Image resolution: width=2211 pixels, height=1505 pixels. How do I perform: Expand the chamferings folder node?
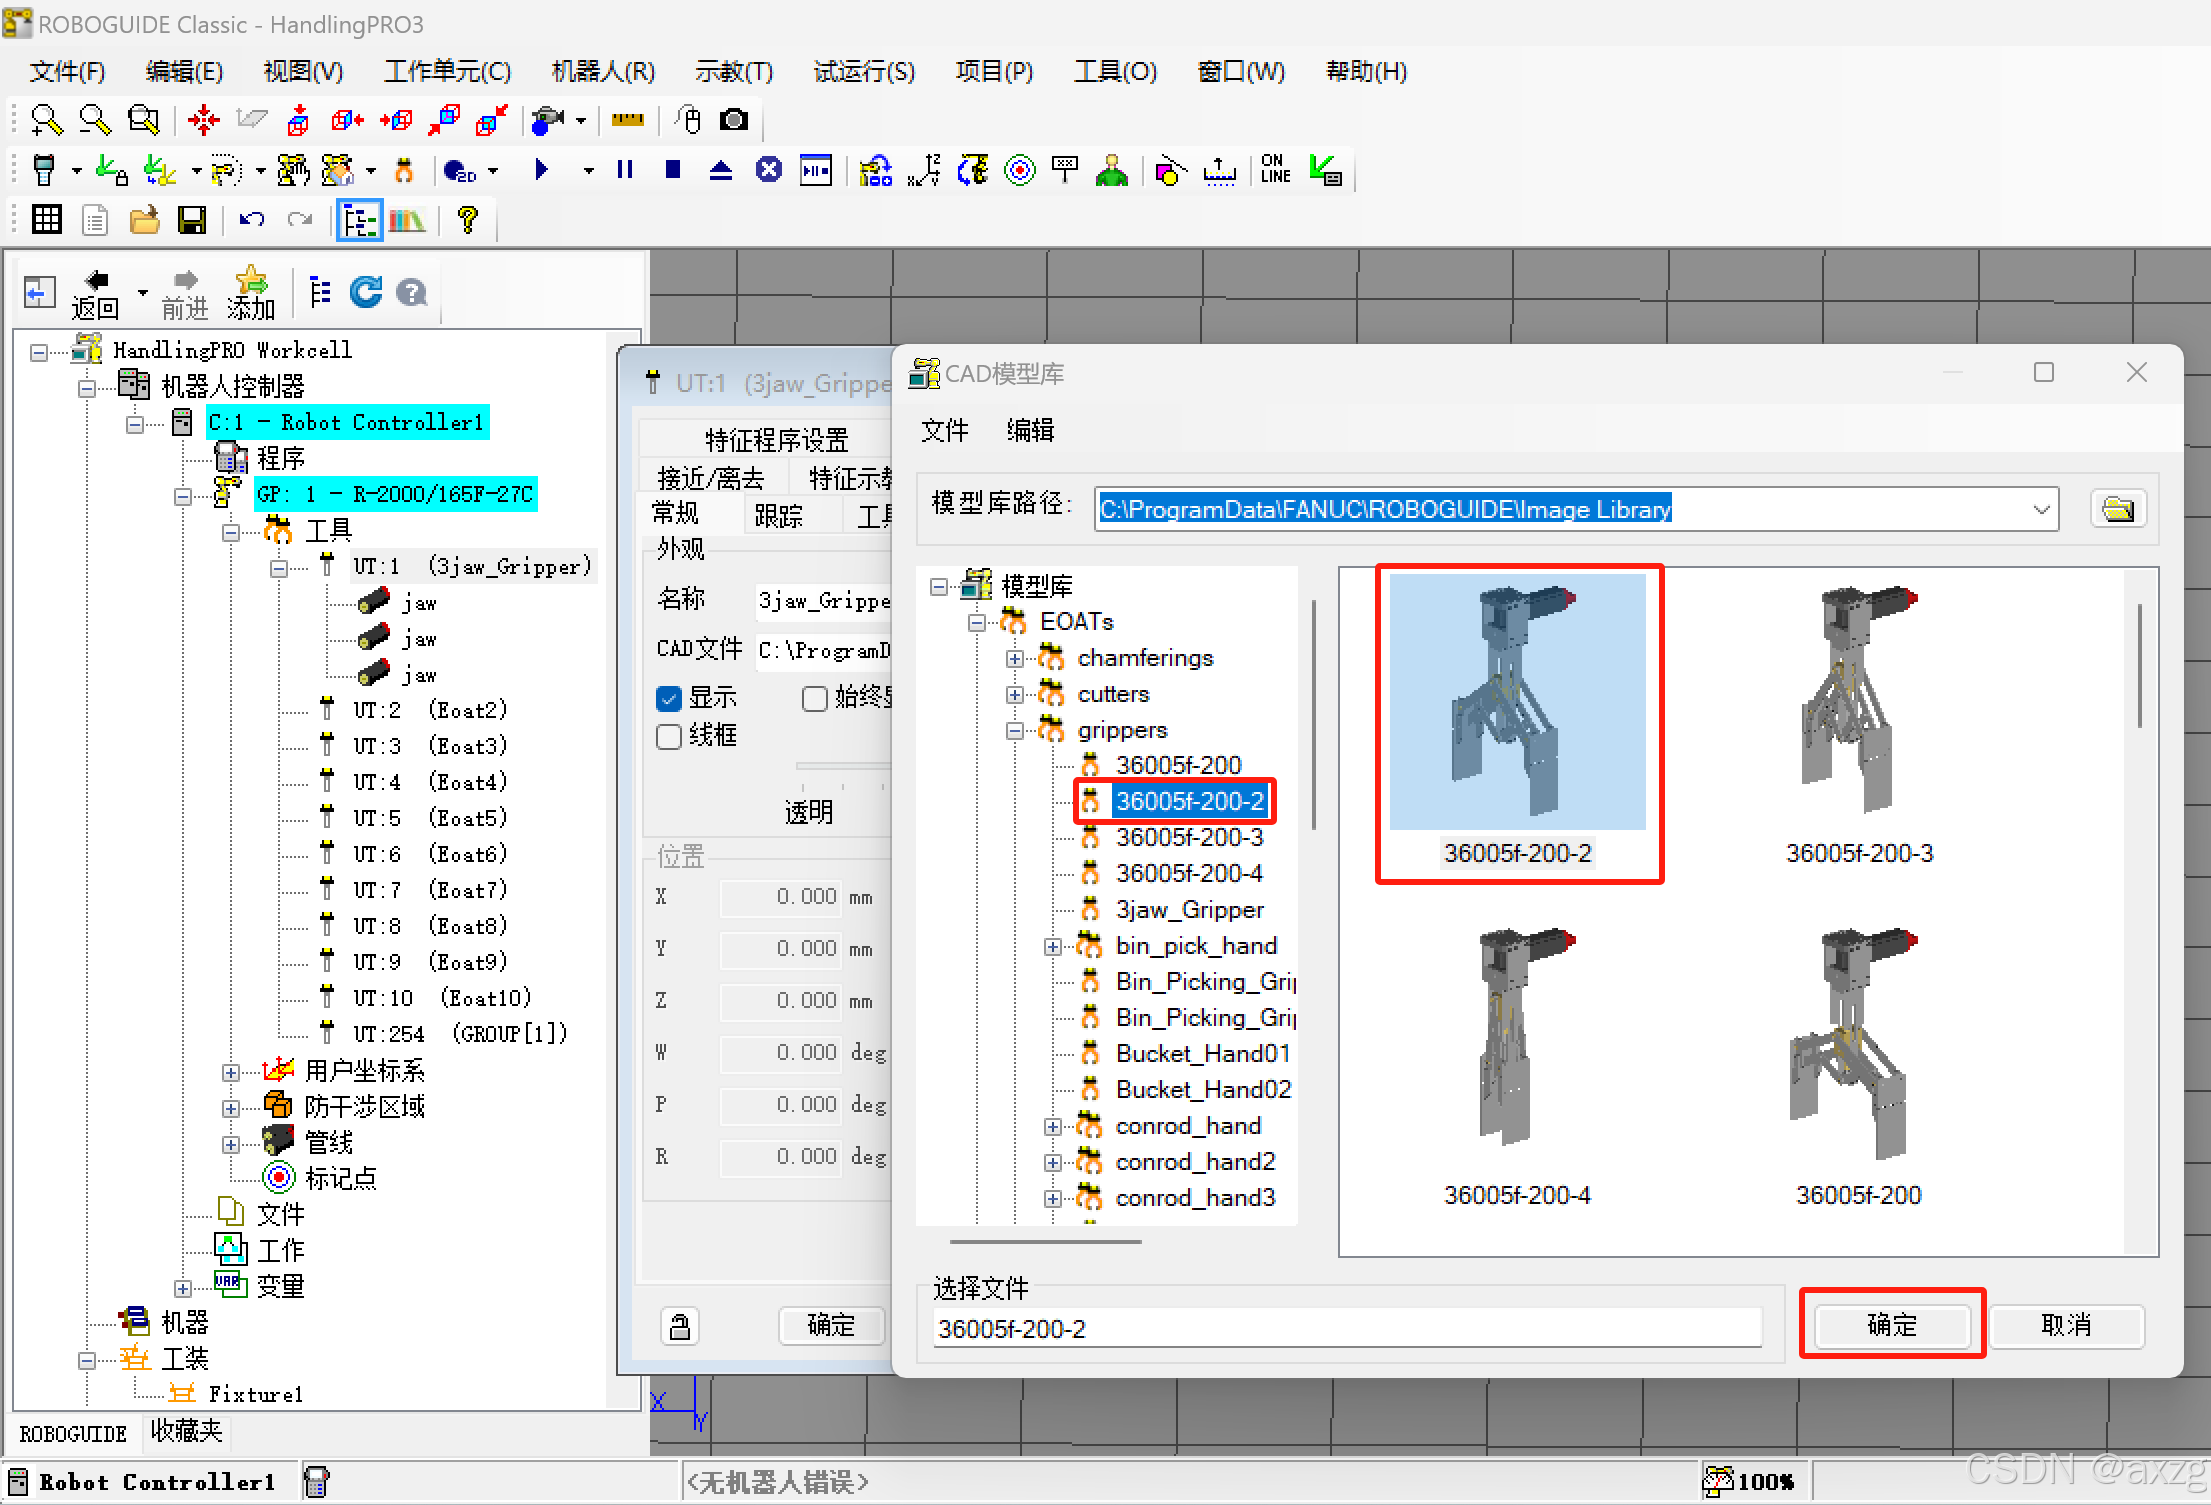point(1015,658)
